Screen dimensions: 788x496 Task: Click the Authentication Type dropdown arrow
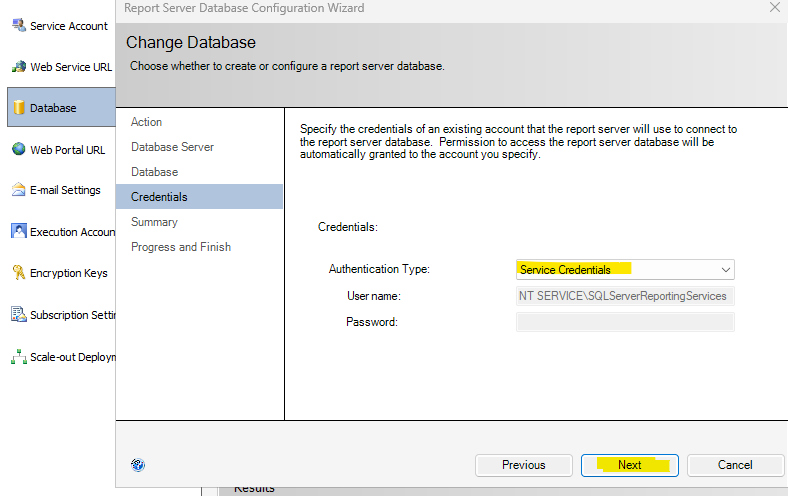pos(725,270)
